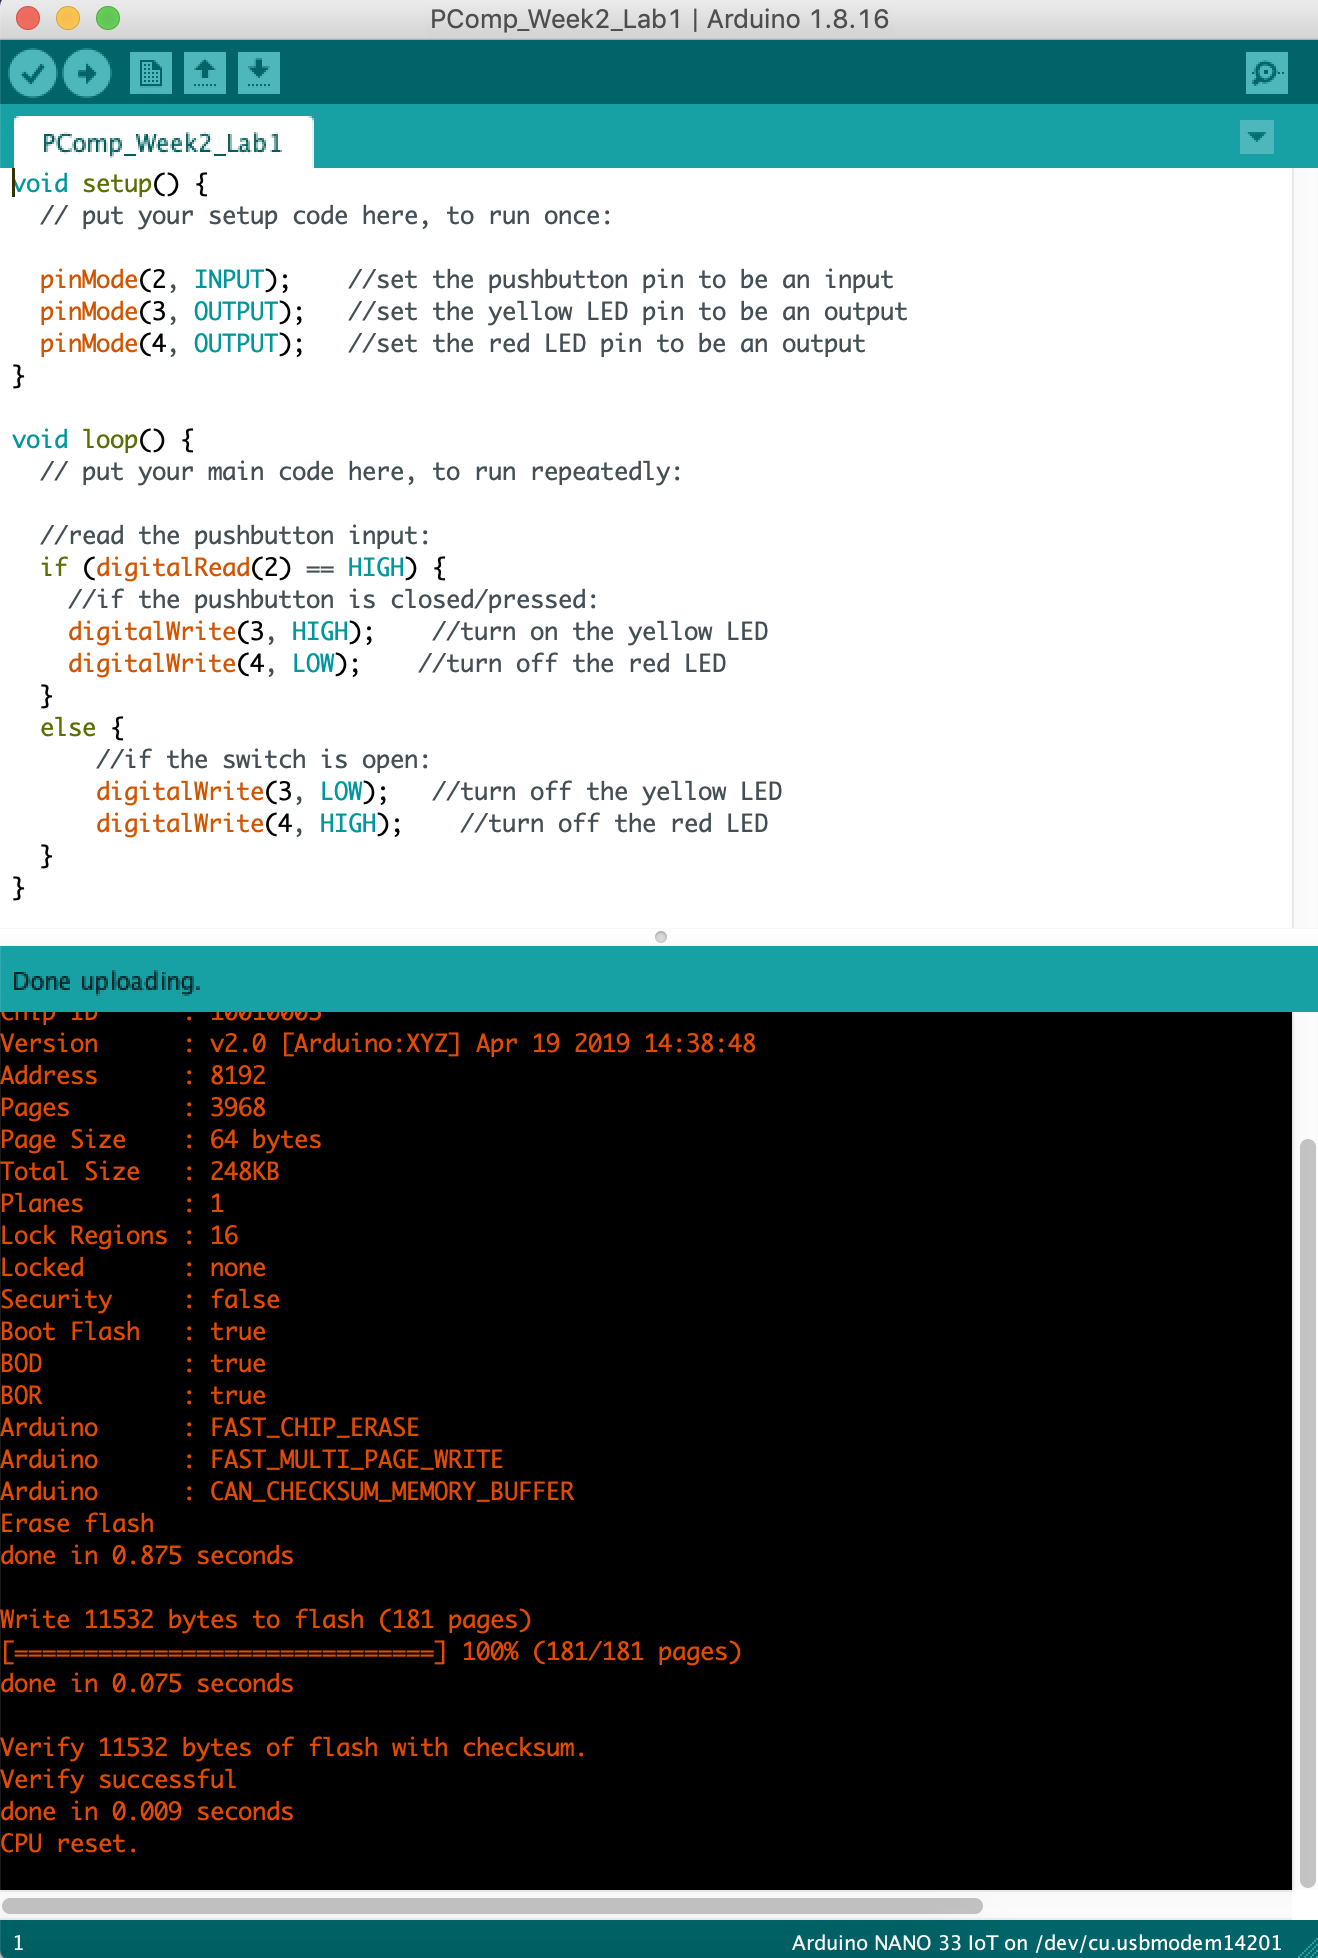Save the sketch with the down-arrow icon
Screen dimensions: 1318x1958
(x=259, y=73)
